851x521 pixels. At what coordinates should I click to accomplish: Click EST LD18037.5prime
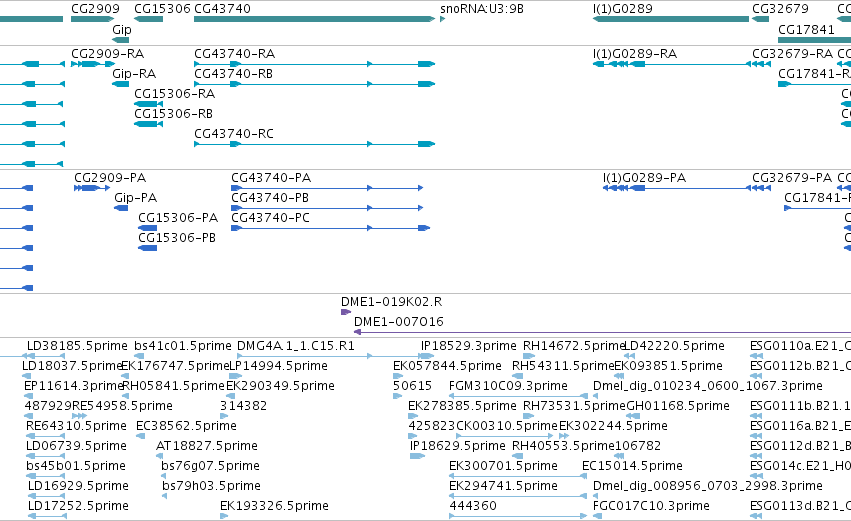click(x=72, y=366)
